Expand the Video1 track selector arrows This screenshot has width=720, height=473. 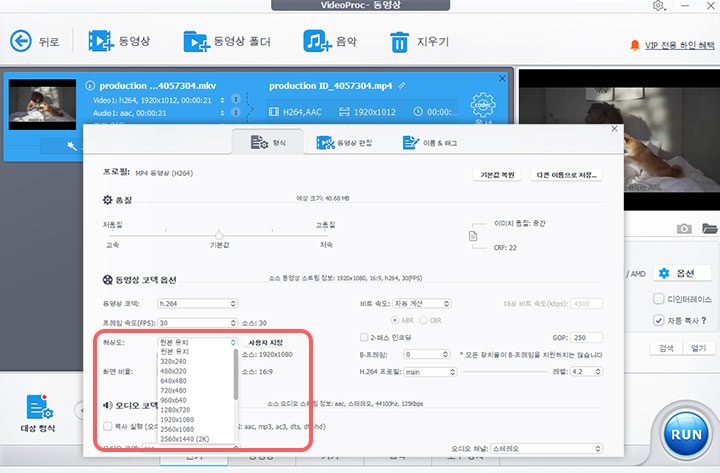222,100
